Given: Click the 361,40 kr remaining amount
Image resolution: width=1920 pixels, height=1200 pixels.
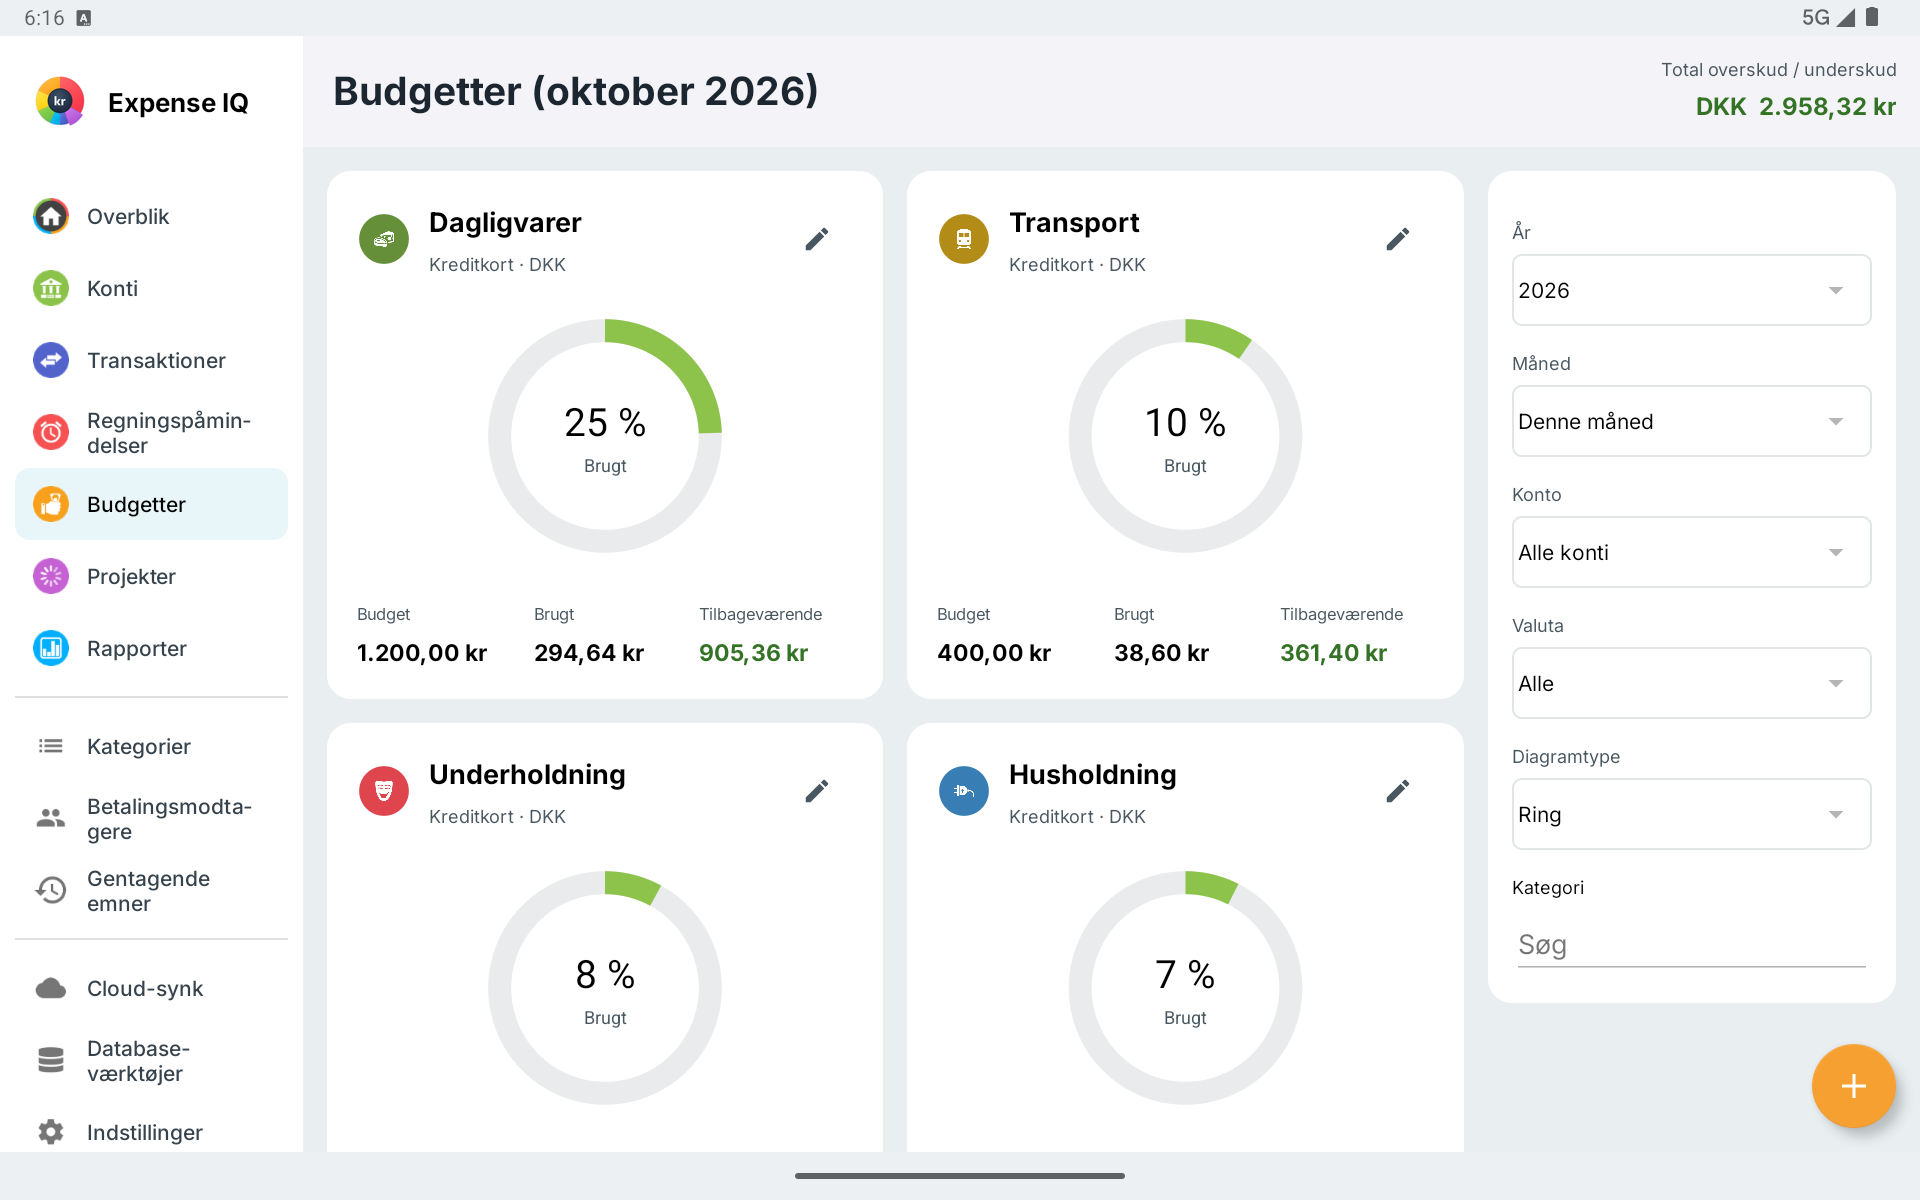Looking at the screenshot, I should pos(1333,653).
